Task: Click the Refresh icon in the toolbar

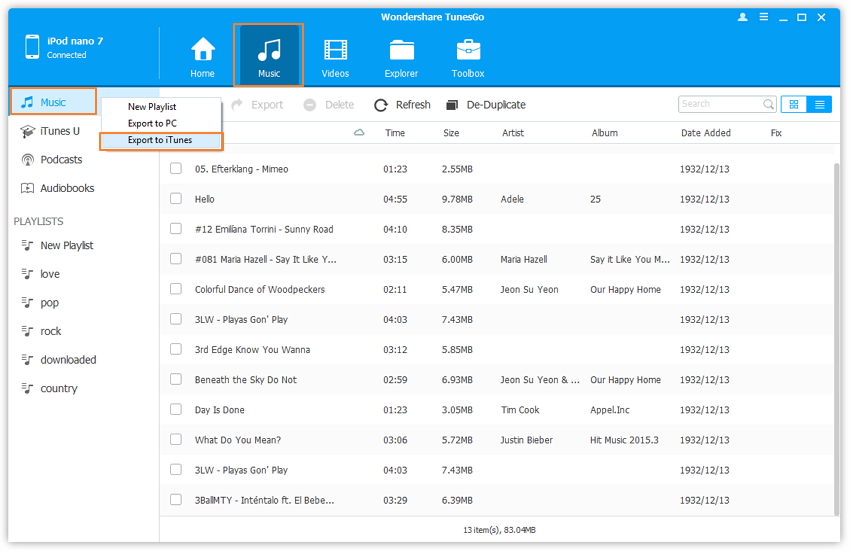Action: pyautogui.click(x=381, y=105)
